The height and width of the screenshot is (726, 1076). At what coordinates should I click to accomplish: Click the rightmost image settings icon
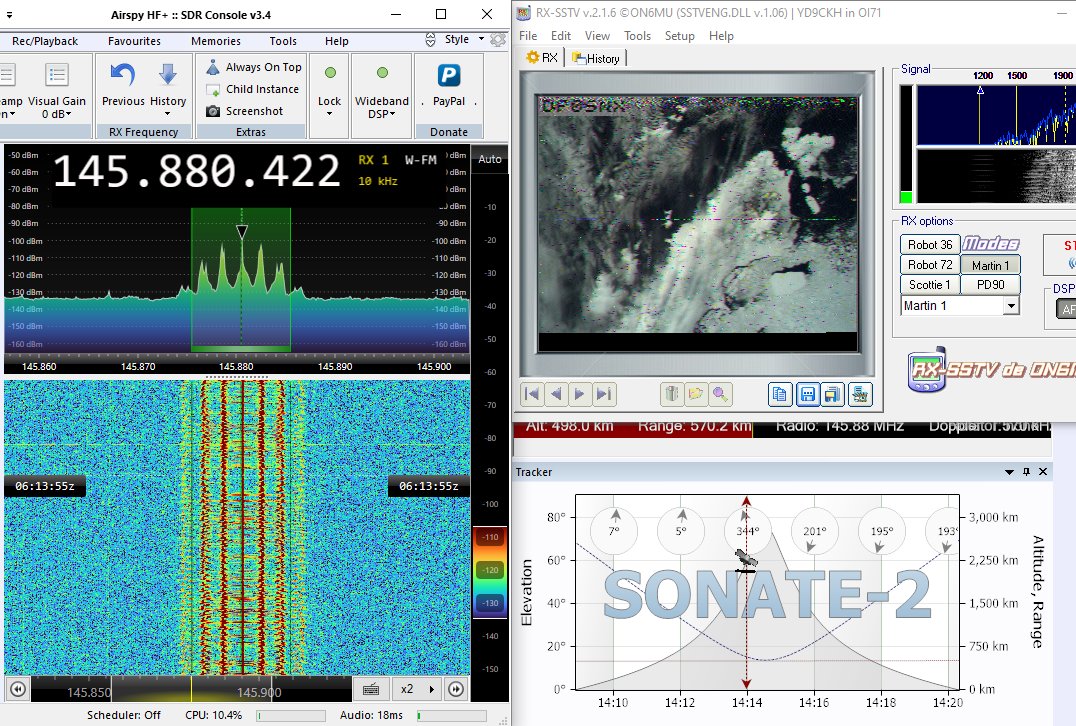coord(860,394)
